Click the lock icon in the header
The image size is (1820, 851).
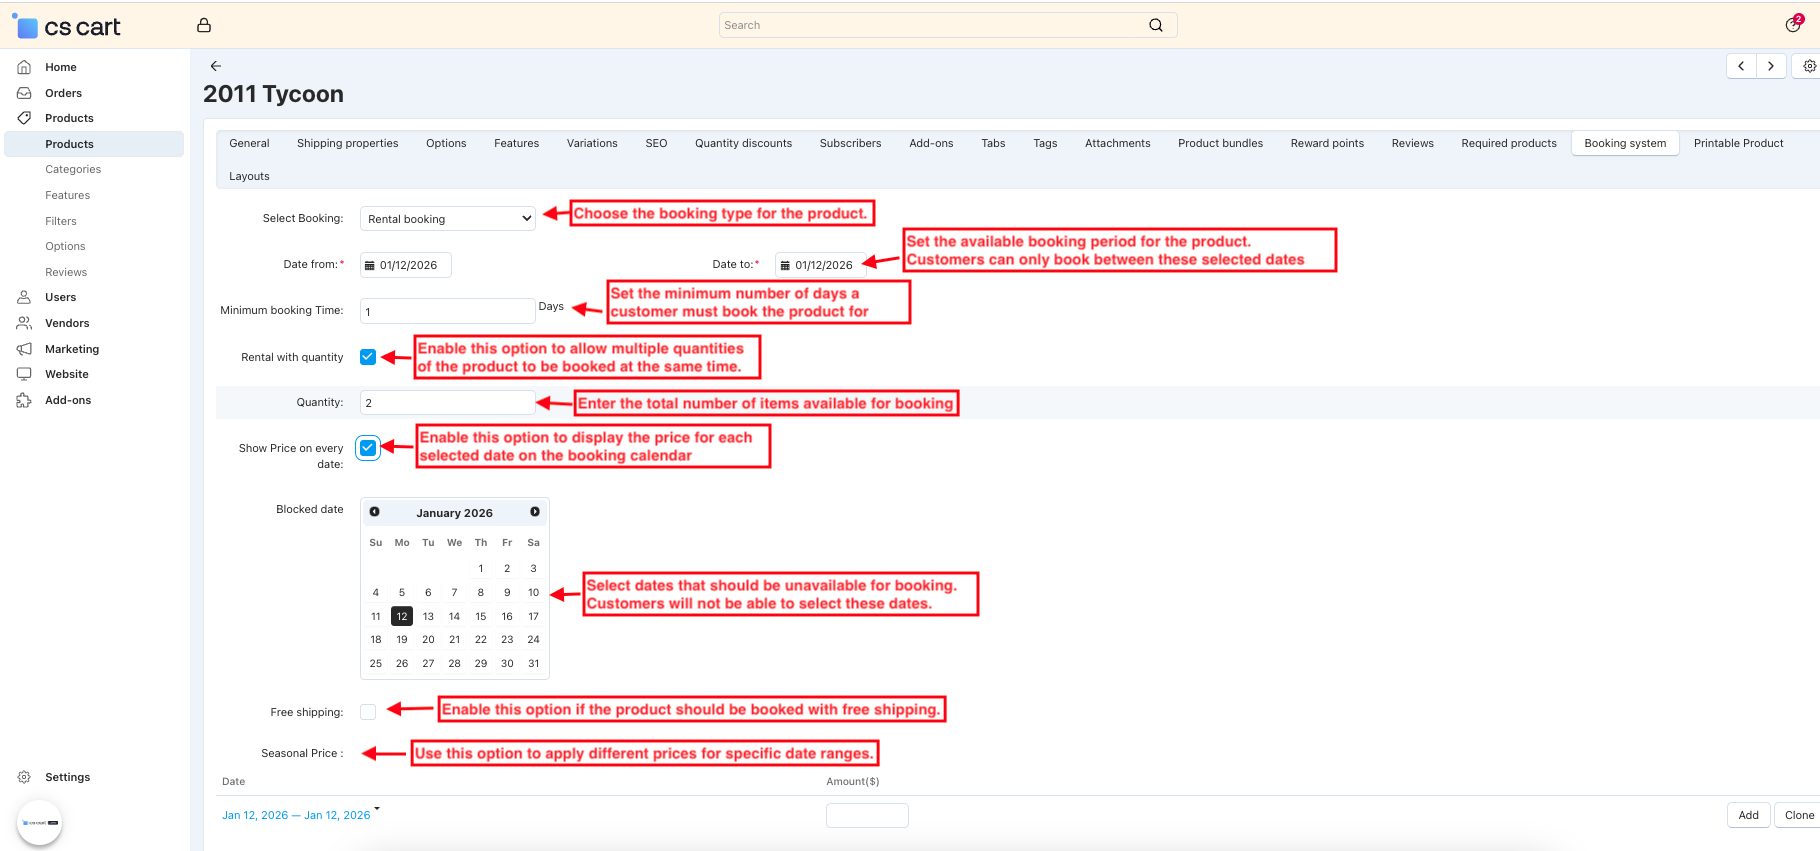[x=204, y=25]
